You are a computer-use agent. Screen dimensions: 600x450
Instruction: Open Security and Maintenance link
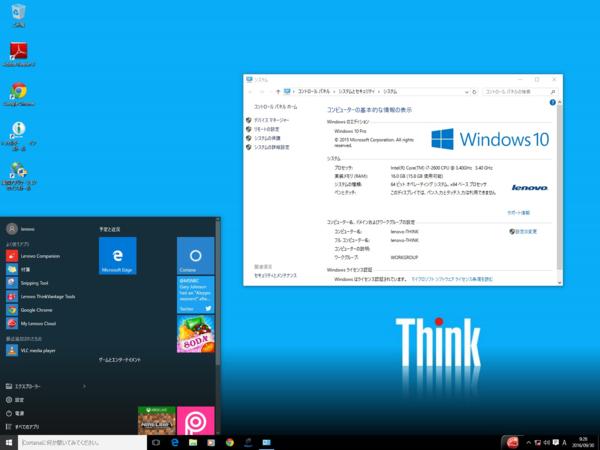pyautogui.click(x=275, y=276)
